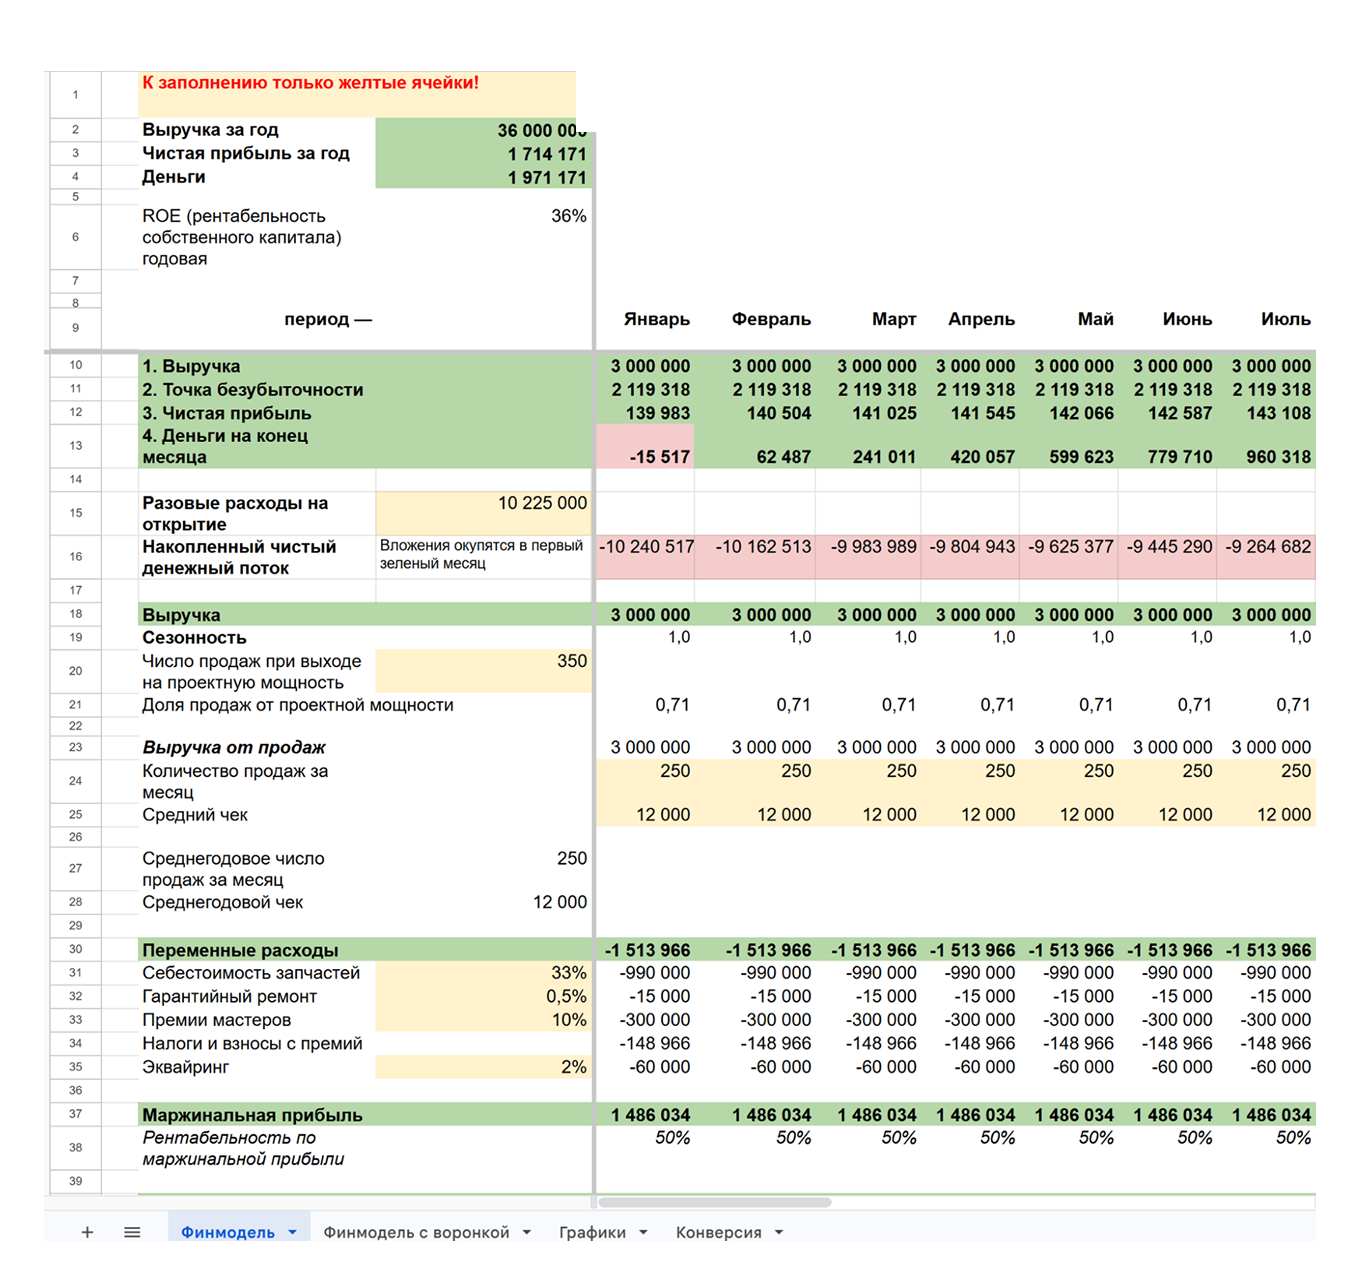The width and height of the screenshot is (1360, 1280).
Task: Click the Эквайринг 2% percentage cell
Action: coord(484,1067)
